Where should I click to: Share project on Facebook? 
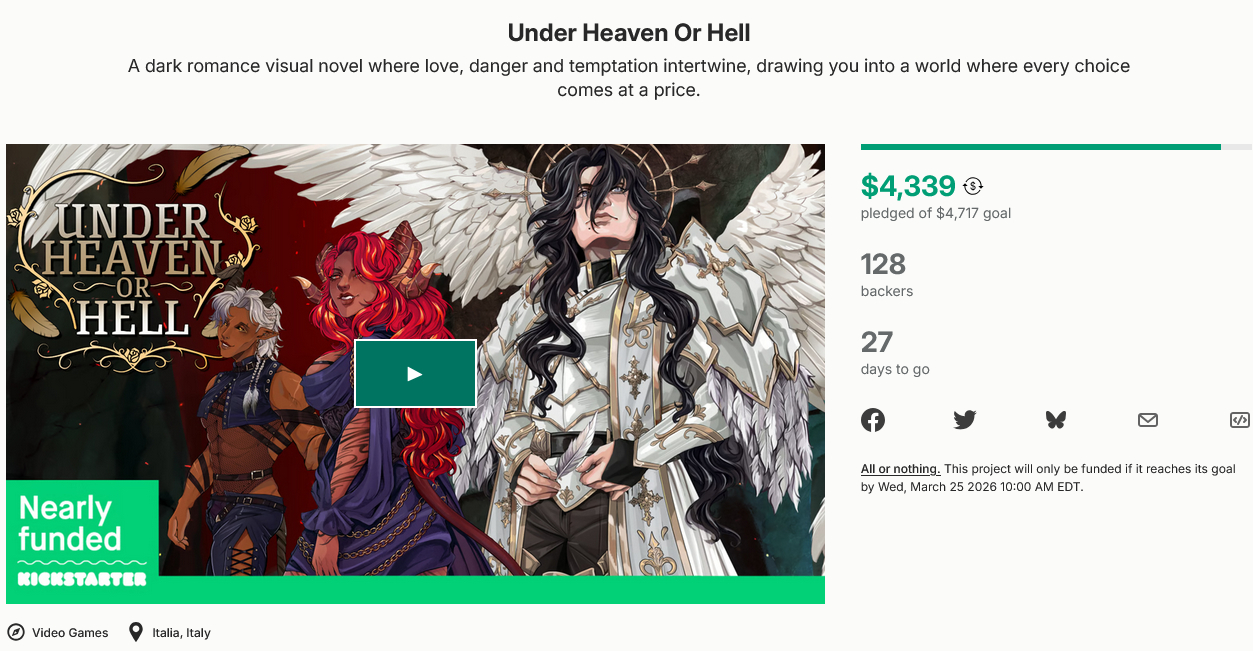tap(873, 420)
